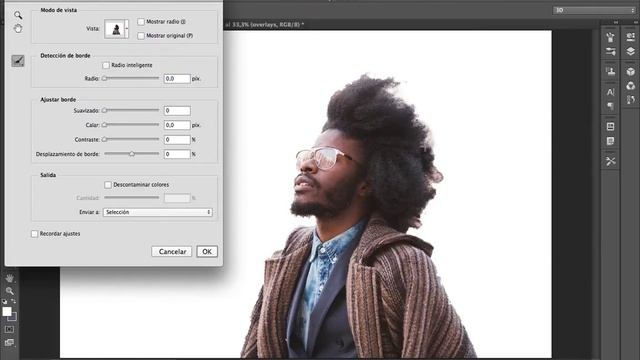Toggle Quick Mask mode icon
The image size is (640, 360).
(x=9, y=329)
